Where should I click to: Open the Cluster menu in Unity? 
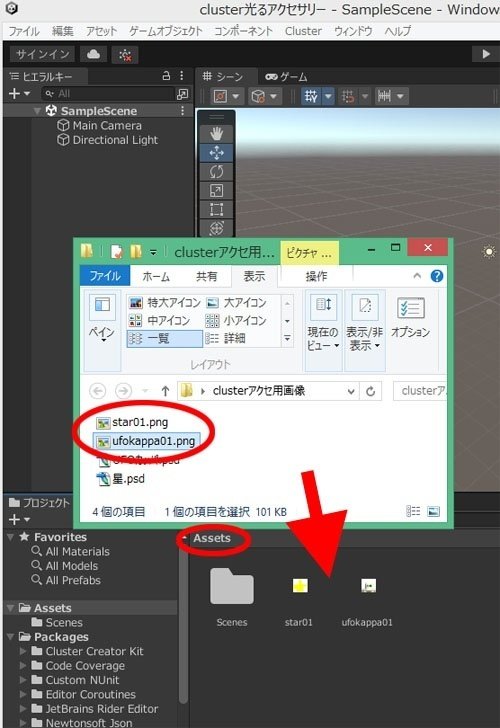pos(303,31)
